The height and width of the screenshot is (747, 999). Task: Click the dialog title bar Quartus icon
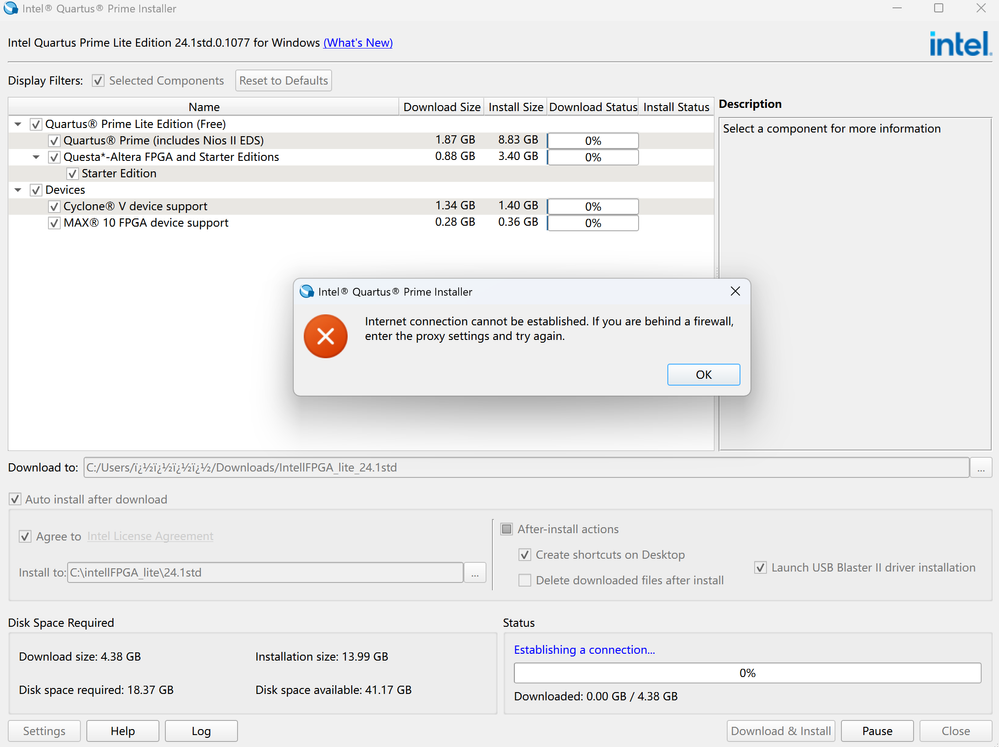[x=306, y=291]
